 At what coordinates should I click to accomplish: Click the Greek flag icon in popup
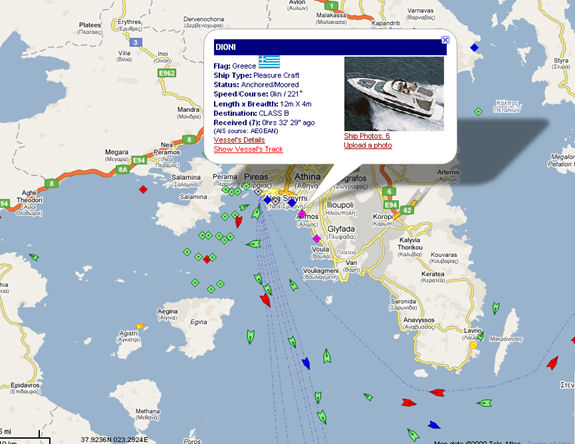(x=269, y=62)
